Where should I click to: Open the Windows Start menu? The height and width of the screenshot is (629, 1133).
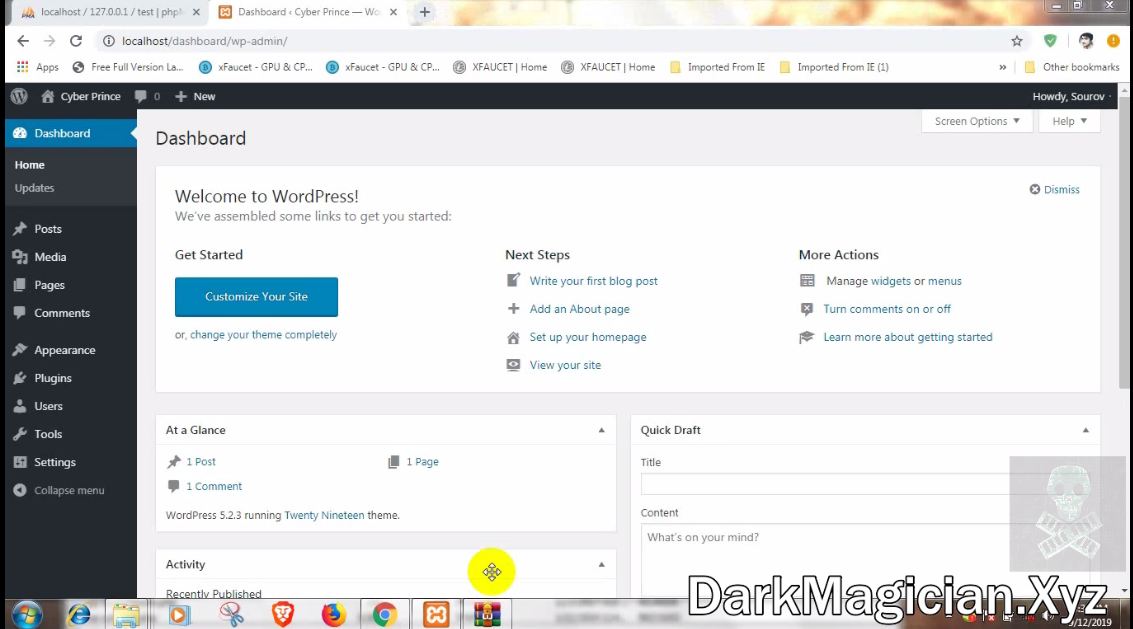tap(27, 615)
